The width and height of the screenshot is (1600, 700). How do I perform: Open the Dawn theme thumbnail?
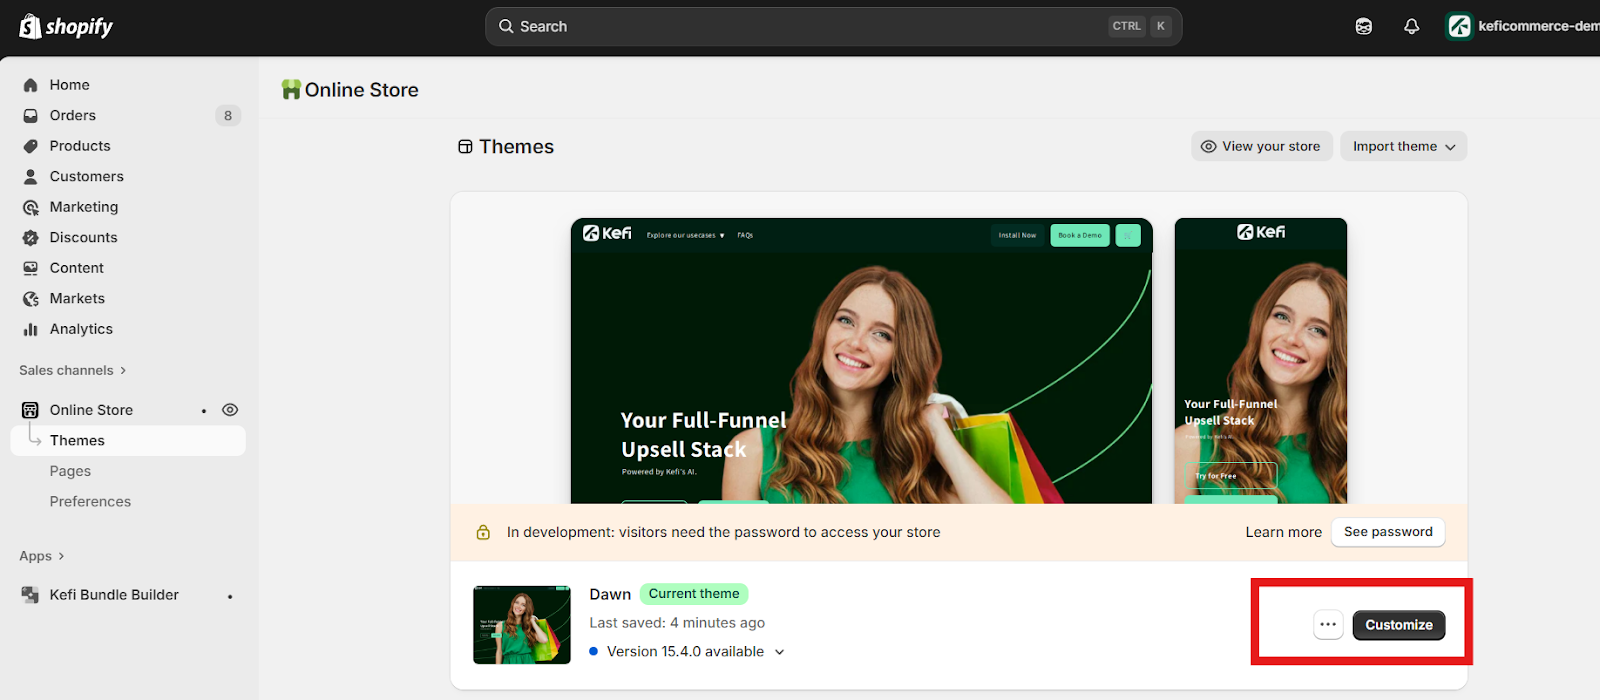click(522, 625)
